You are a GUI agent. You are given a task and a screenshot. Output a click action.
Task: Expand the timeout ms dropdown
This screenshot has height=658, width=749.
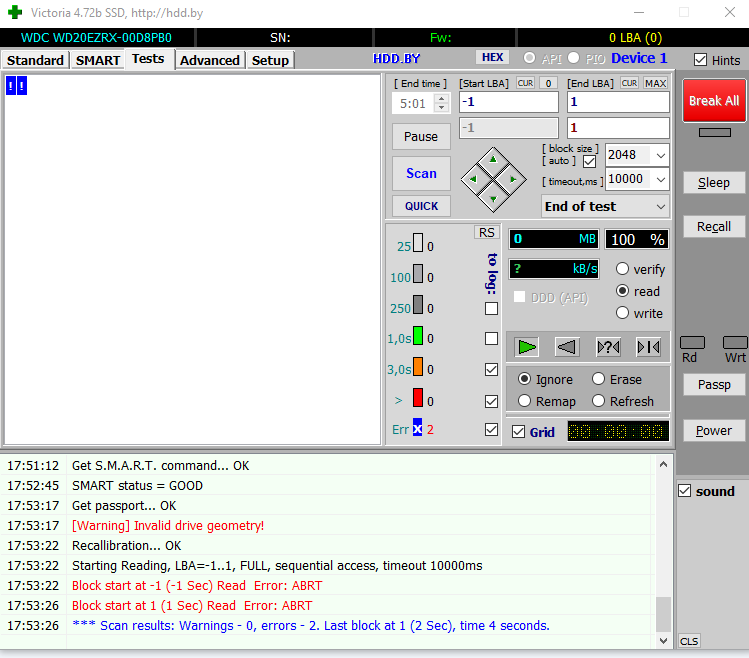click(659, 179)
